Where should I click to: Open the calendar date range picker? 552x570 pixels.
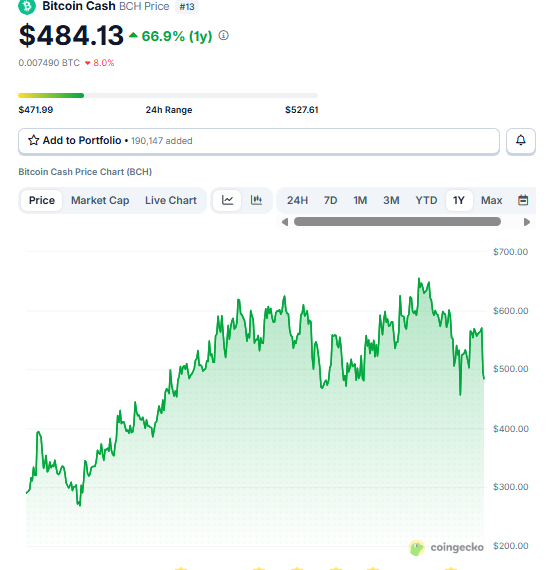523,200
